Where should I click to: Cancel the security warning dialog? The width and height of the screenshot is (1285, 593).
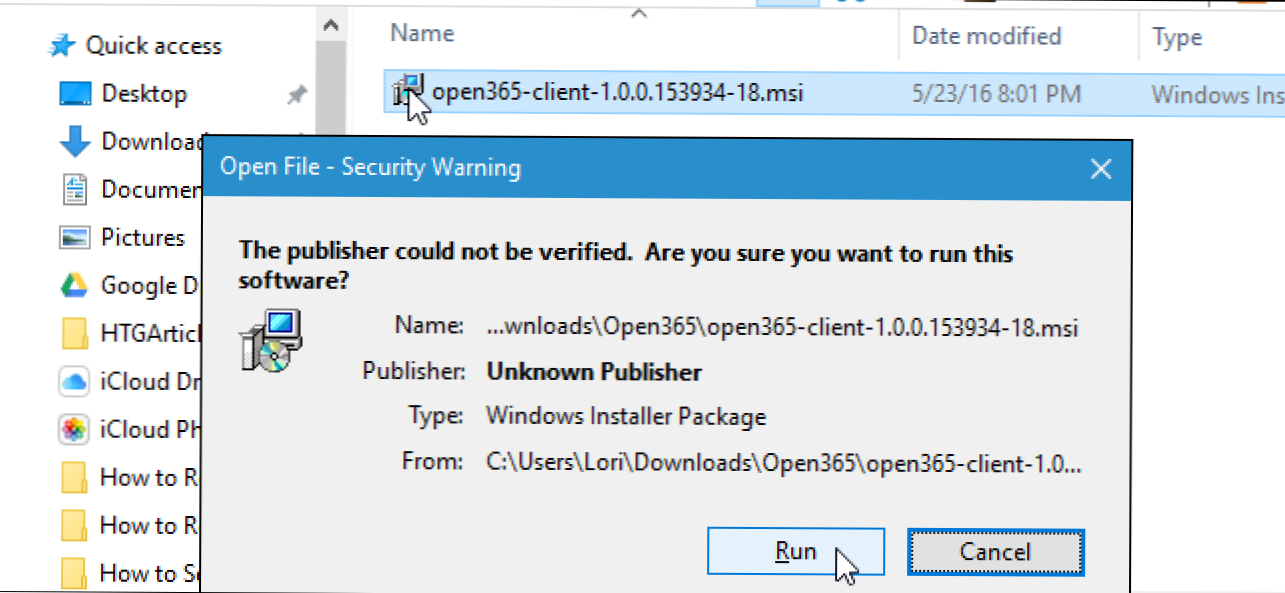(x=995, y=552)
